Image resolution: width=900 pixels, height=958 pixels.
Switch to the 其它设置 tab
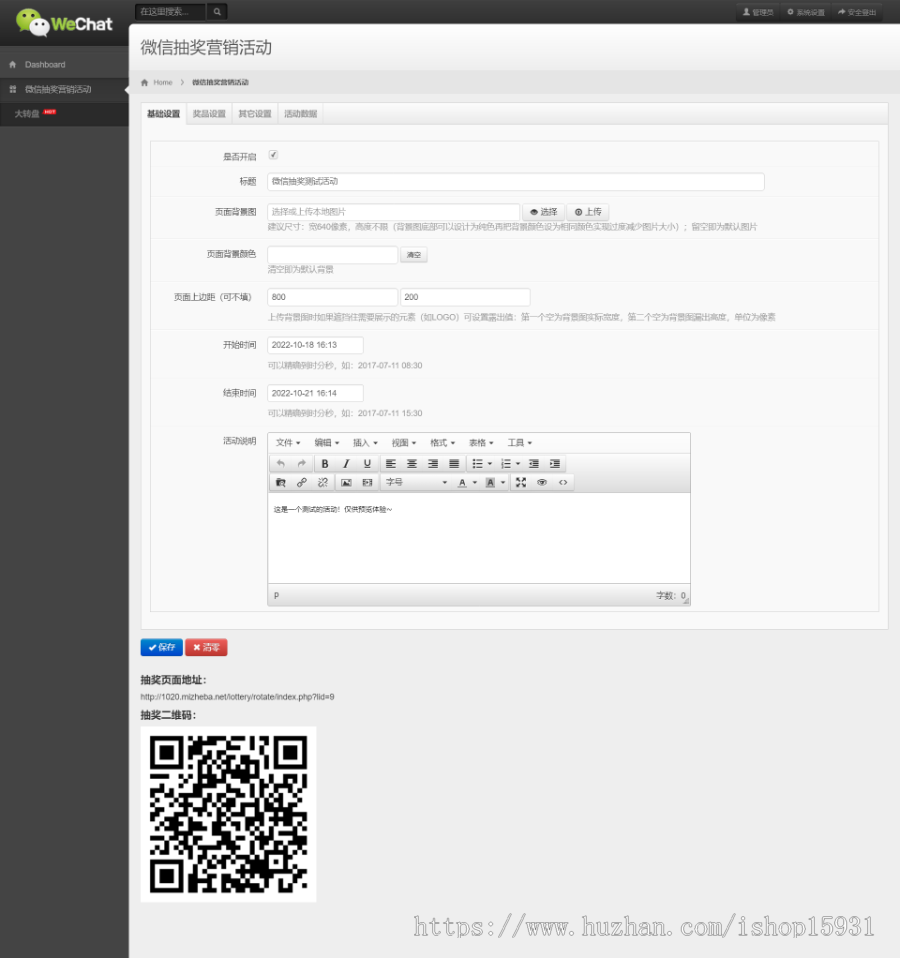255,114
